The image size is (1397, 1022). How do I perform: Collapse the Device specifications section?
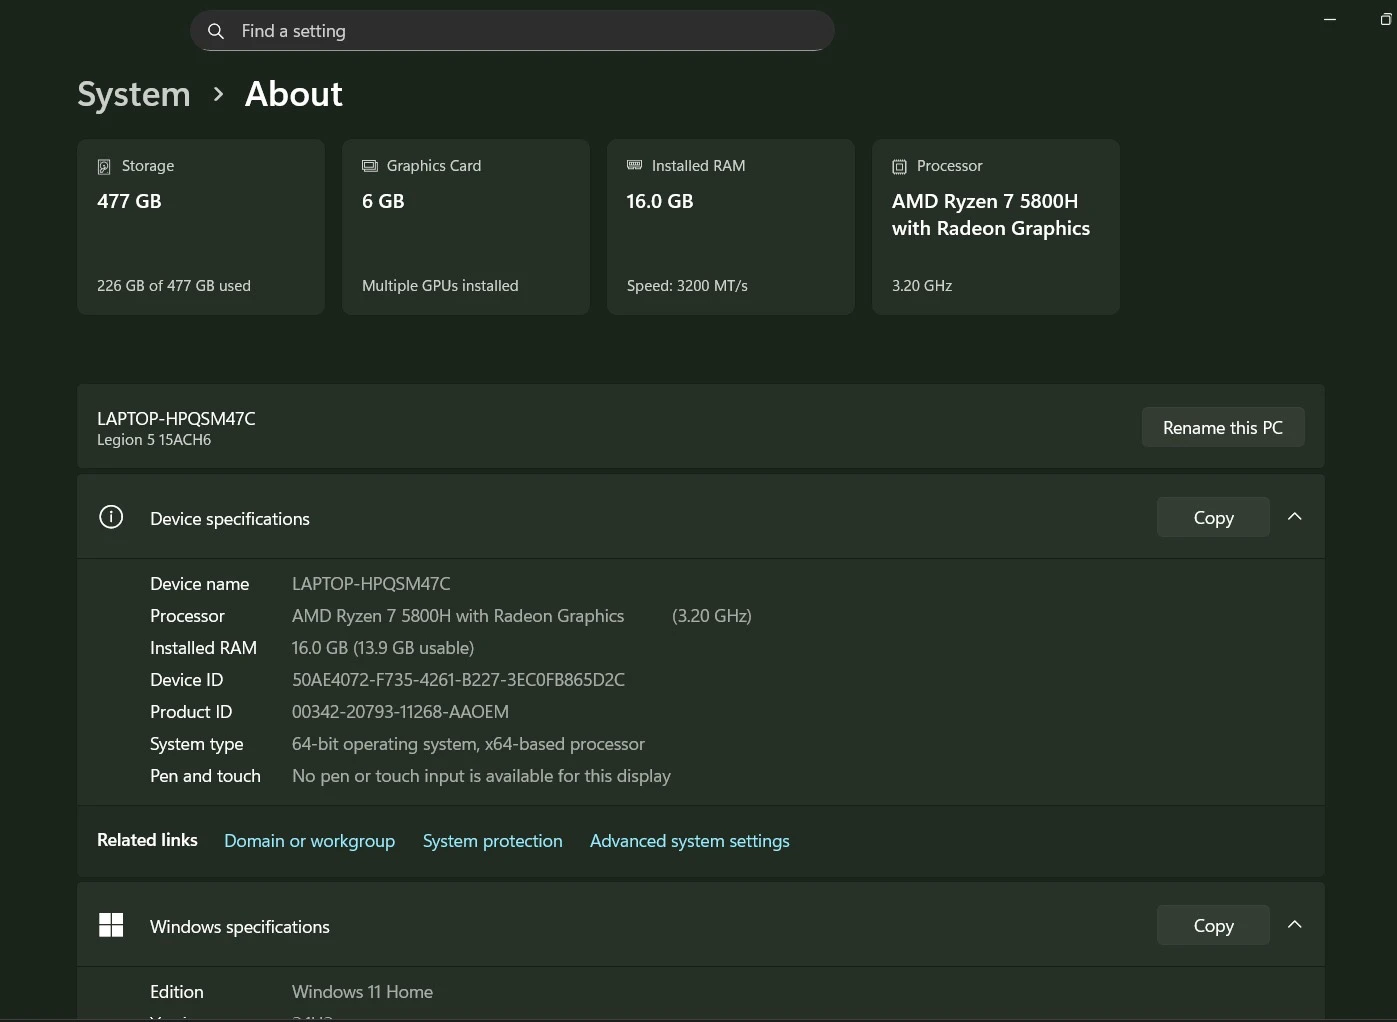click(1295, 517)
